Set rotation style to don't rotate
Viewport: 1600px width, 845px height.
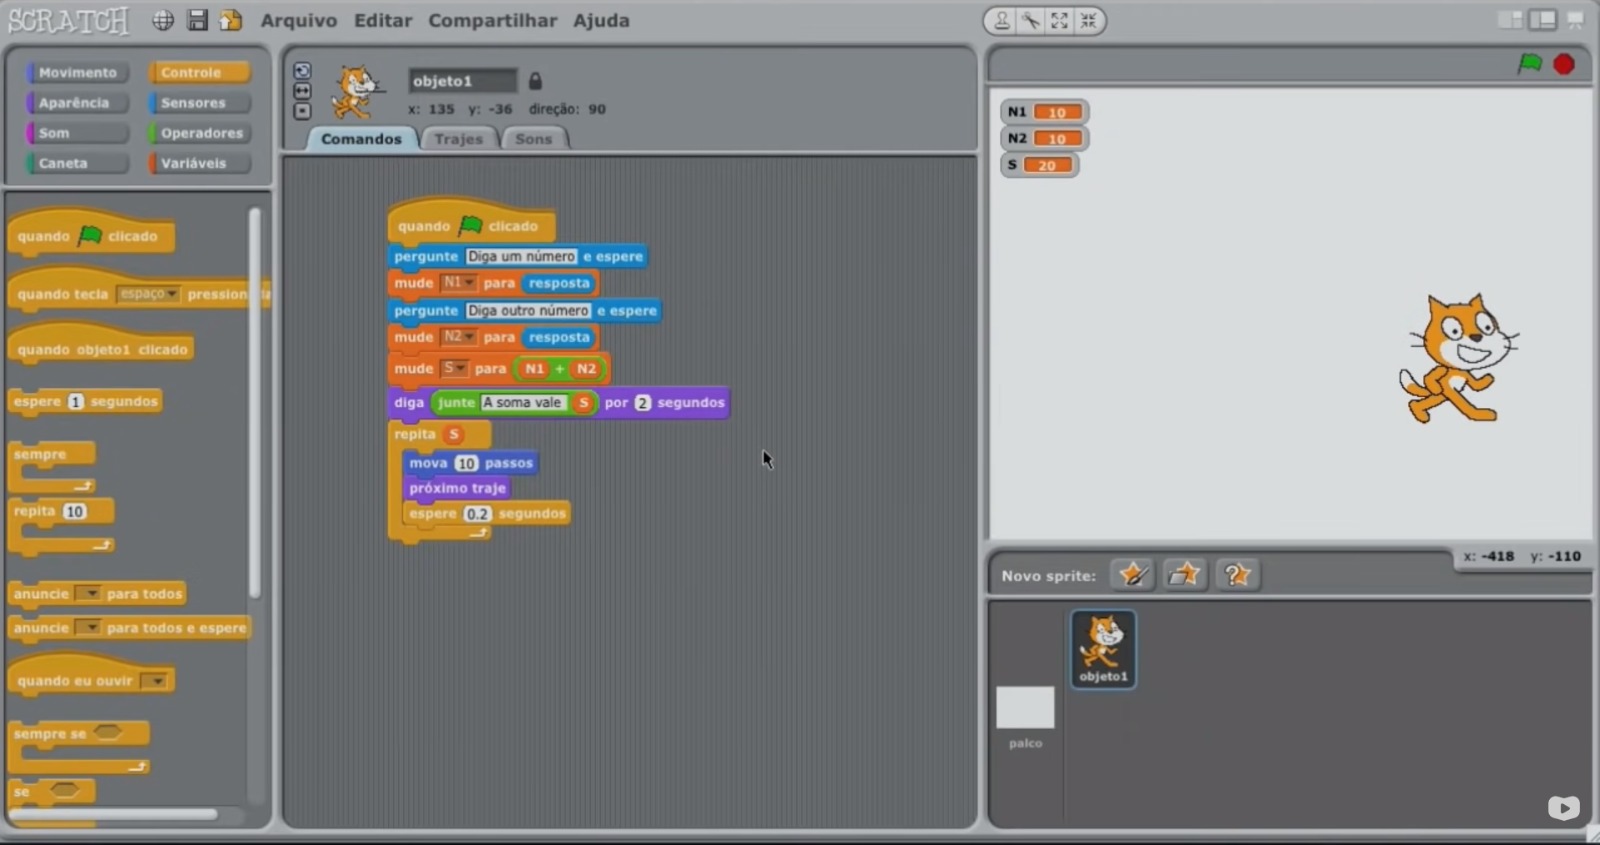[x=302, y=111]
